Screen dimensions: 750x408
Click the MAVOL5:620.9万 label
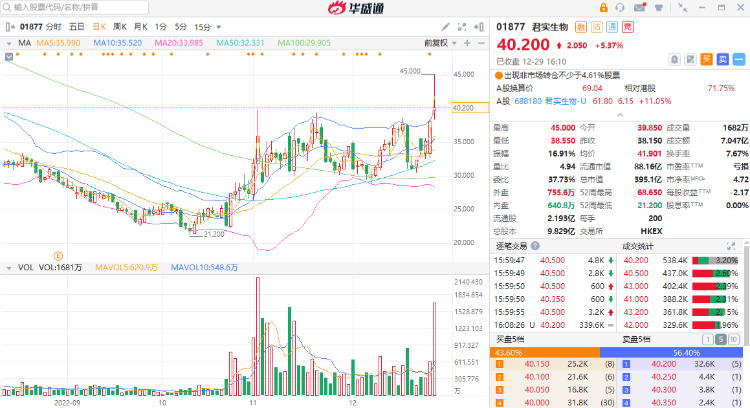coord(126,268)
